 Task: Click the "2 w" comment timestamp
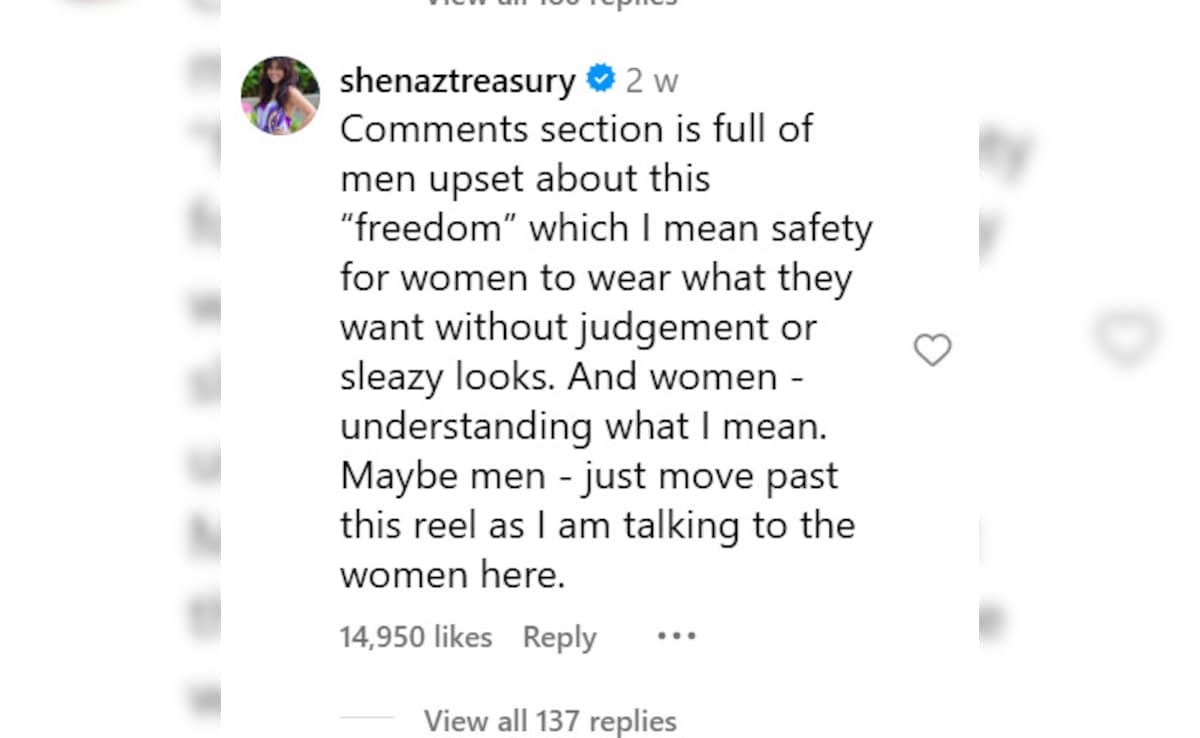point(652,81)
